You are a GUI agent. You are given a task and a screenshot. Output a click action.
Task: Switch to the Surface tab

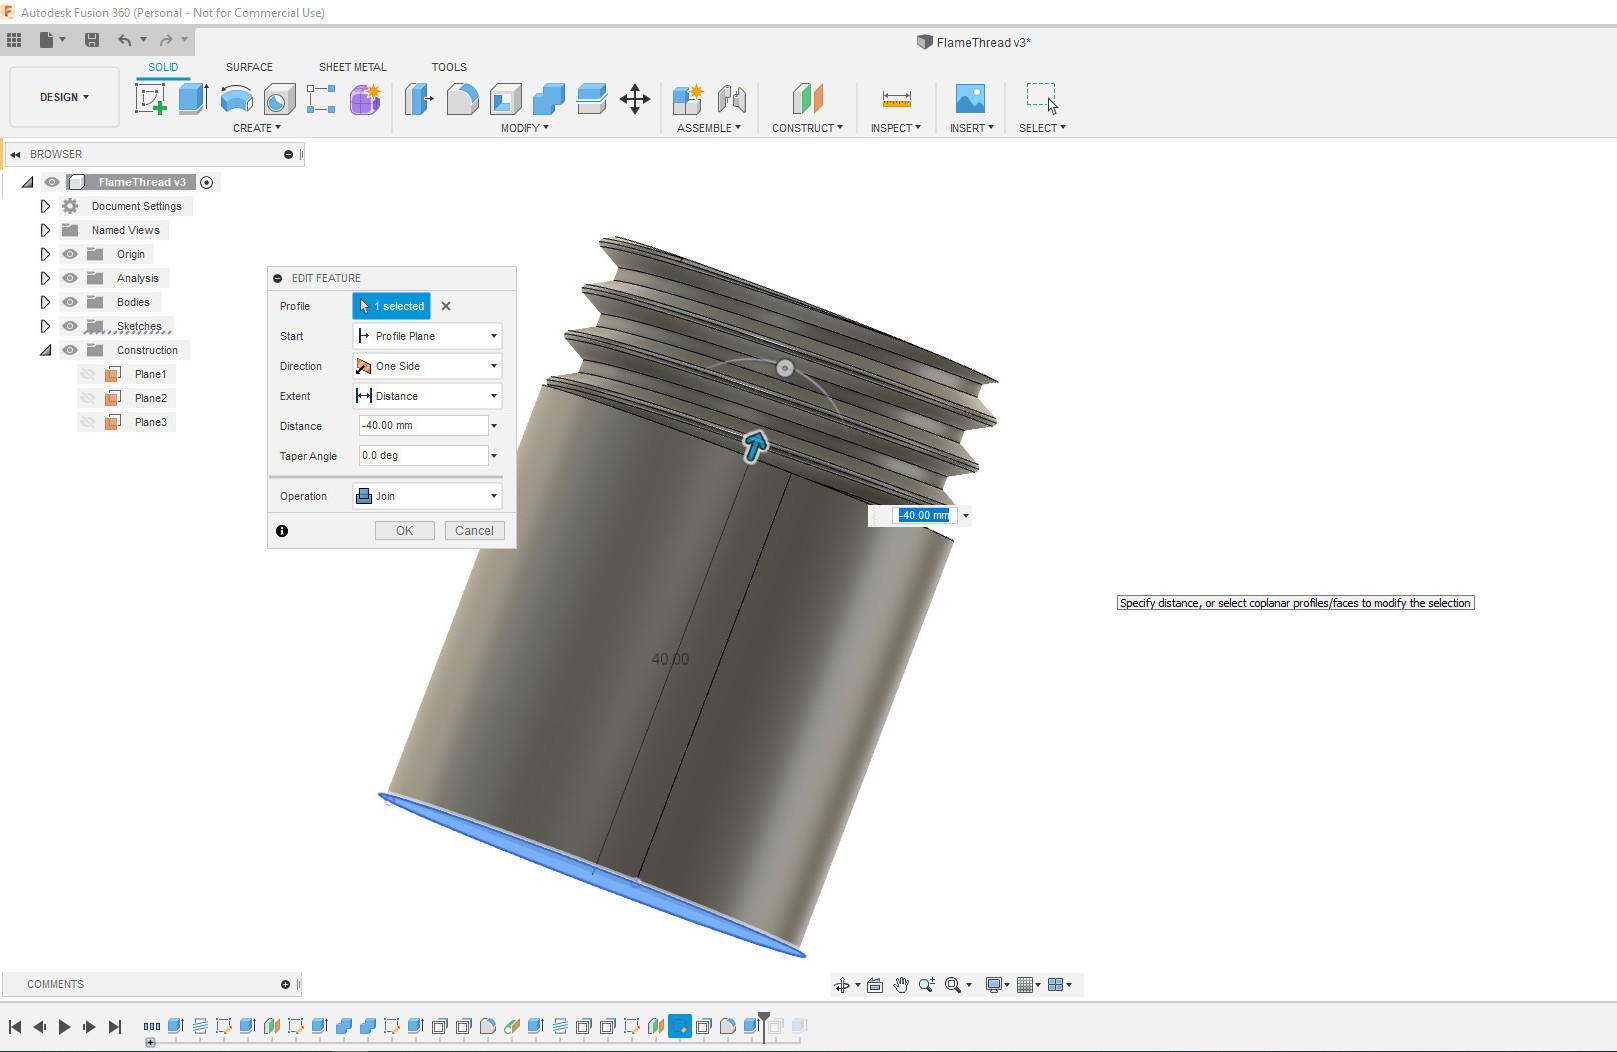(249, 67)
